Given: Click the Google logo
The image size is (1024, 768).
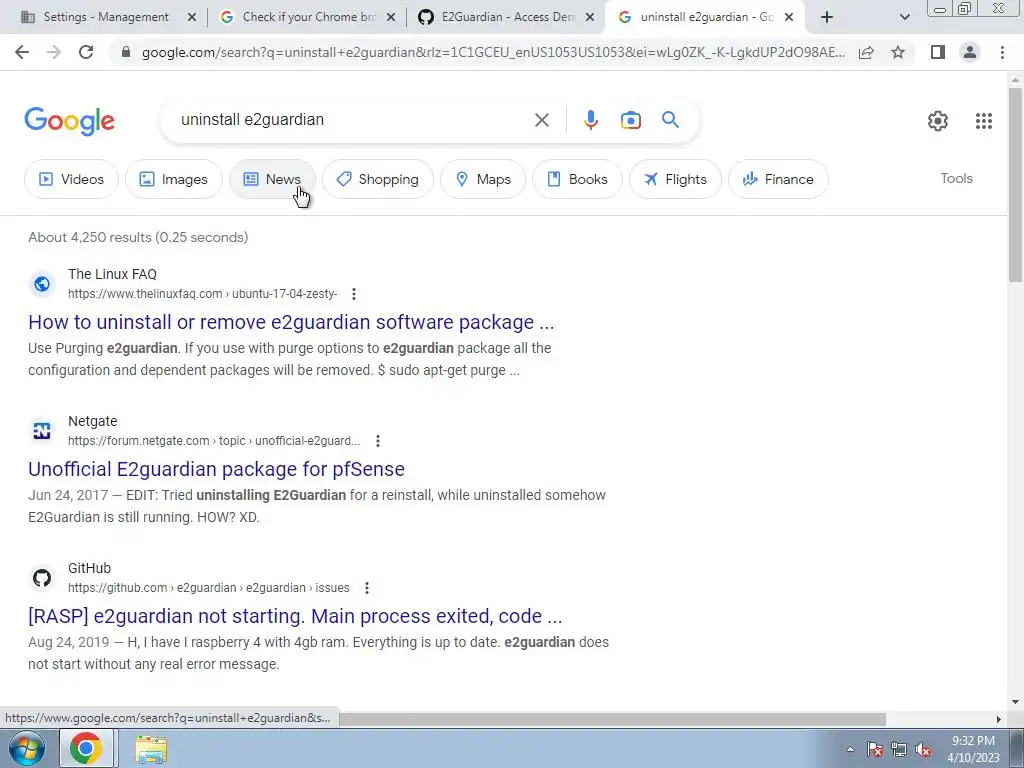Looking at the screenshot, I should (x=69, y=121).
